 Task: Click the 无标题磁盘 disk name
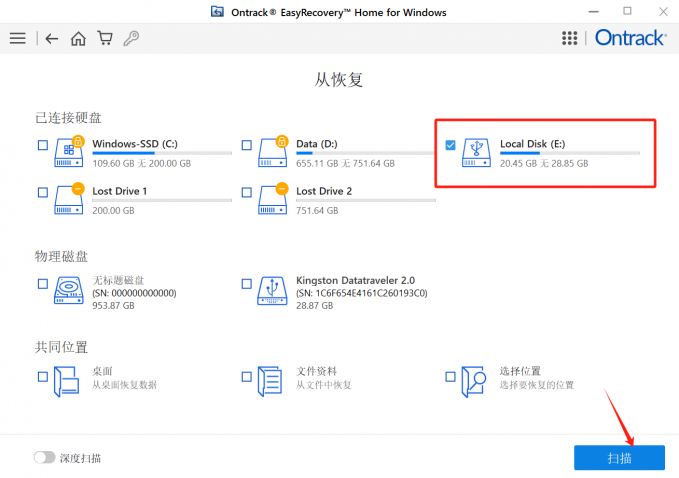(118, 280)
